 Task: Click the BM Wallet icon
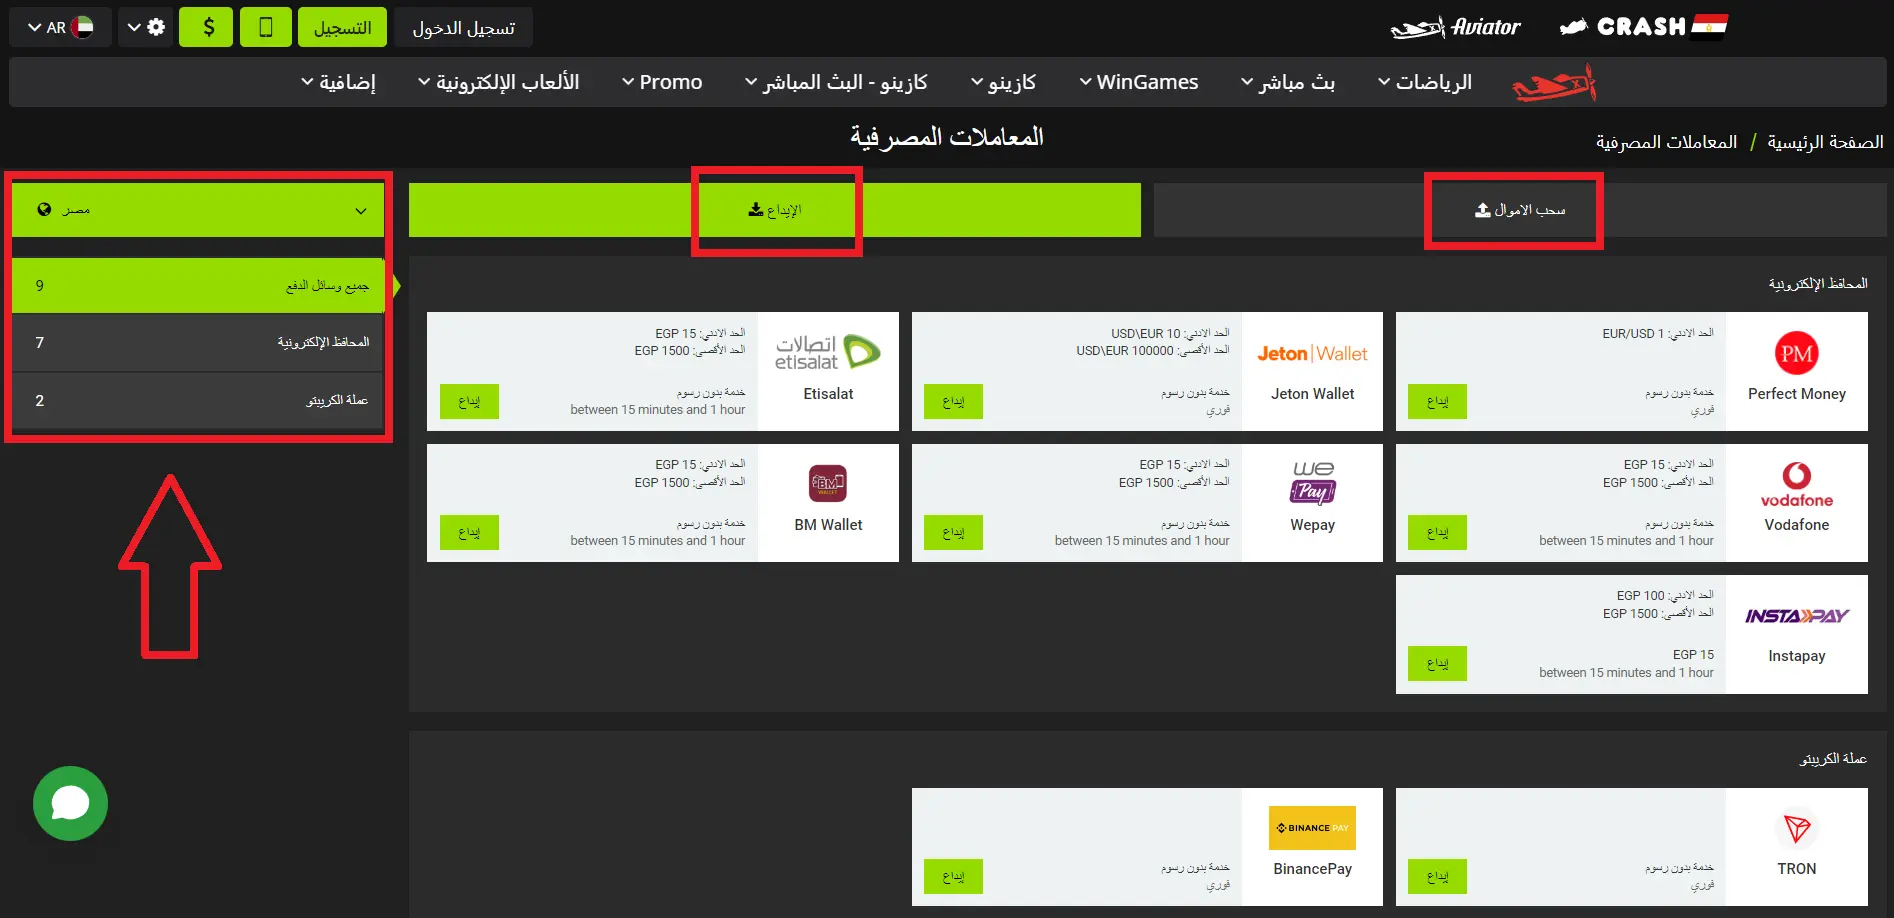pos(828,484)
